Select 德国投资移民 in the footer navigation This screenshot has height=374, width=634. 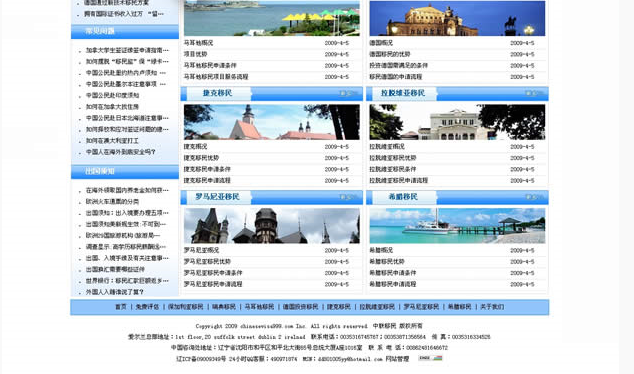tap(300, 307)
